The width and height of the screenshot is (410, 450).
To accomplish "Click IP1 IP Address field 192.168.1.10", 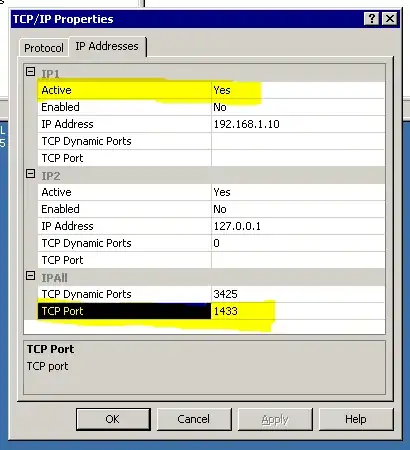I will (x=298, y=124).
